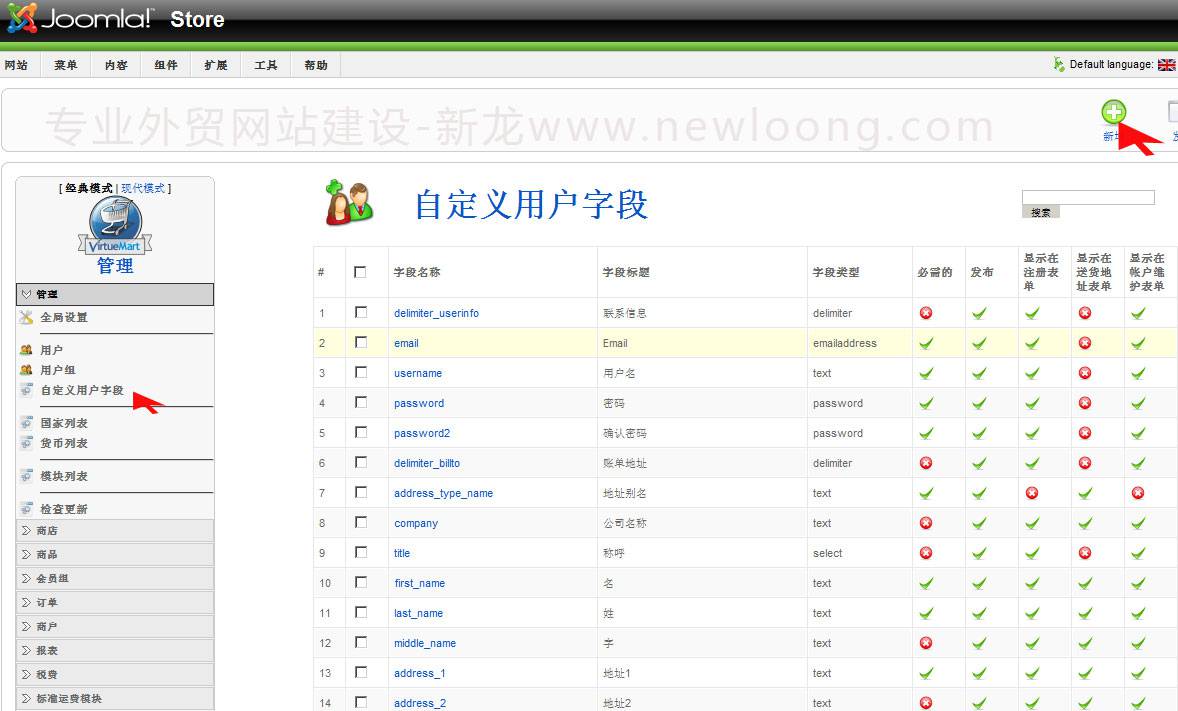Open the username field link in the table
Image resolution: width=1178 pixels, height=711 pixels.
tap(417, 373)
